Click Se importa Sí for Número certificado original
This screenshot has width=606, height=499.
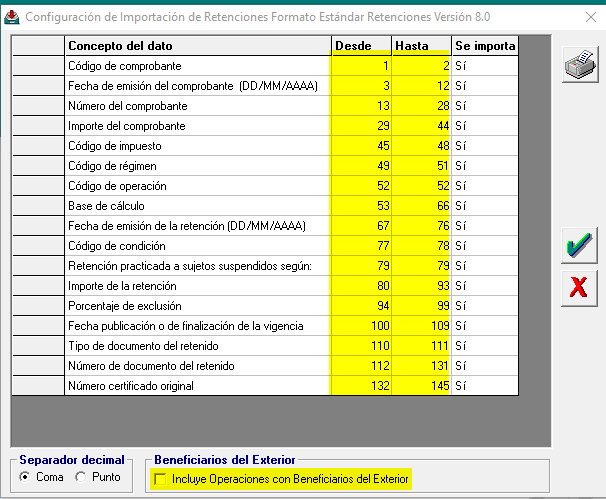[x=485, y=386]
